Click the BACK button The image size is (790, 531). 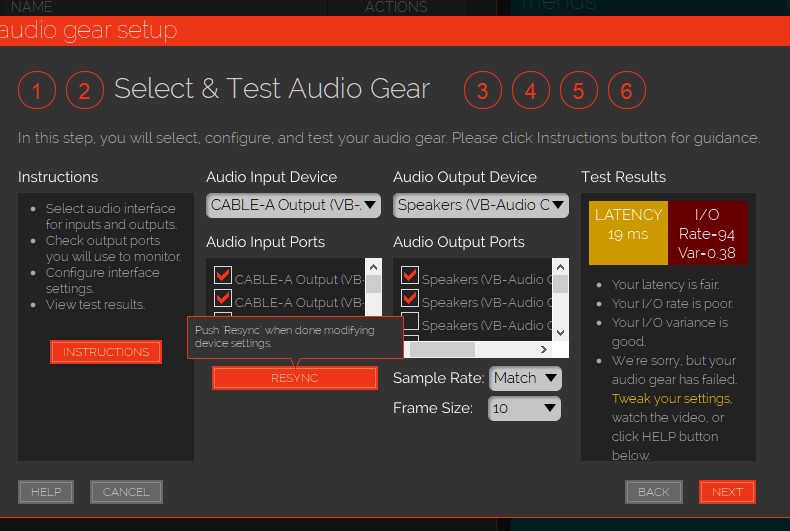coord(653,492)
